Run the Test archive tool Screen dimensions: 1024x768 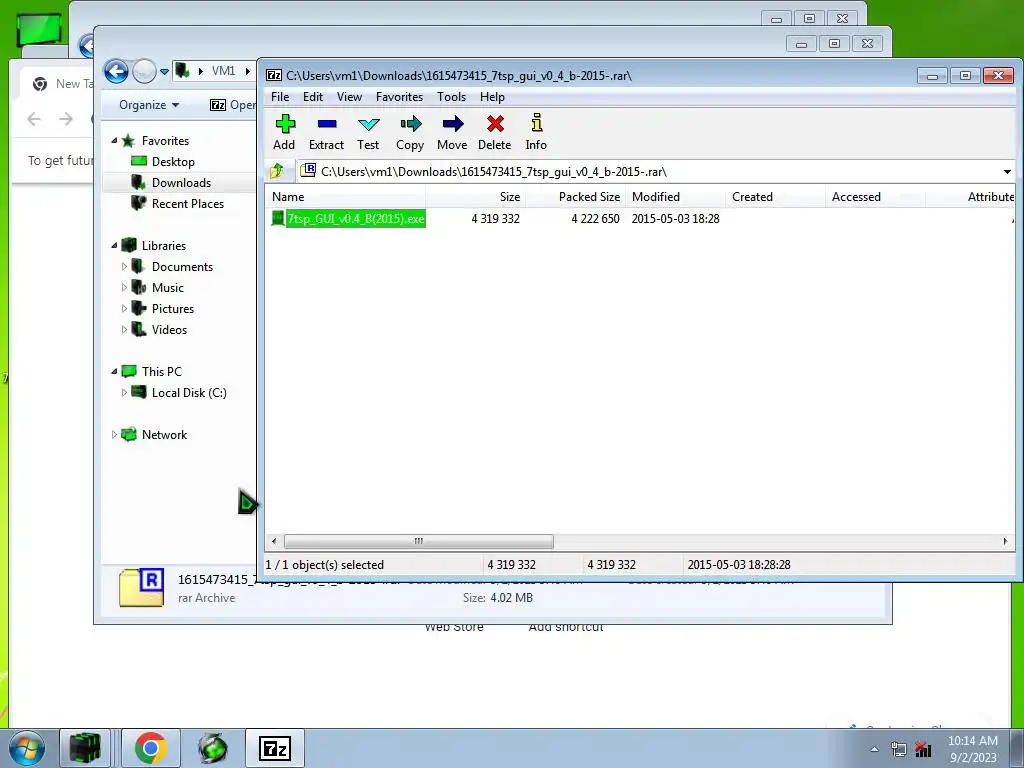point(368,133)
